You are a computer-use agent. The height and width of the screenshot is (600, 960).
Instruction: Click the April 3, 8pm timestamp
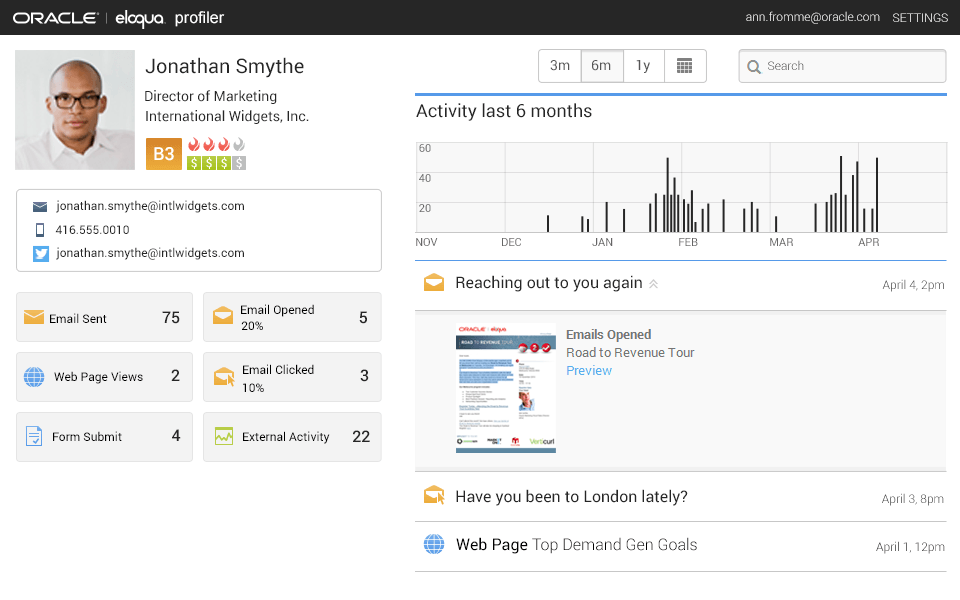coord(912,499)
